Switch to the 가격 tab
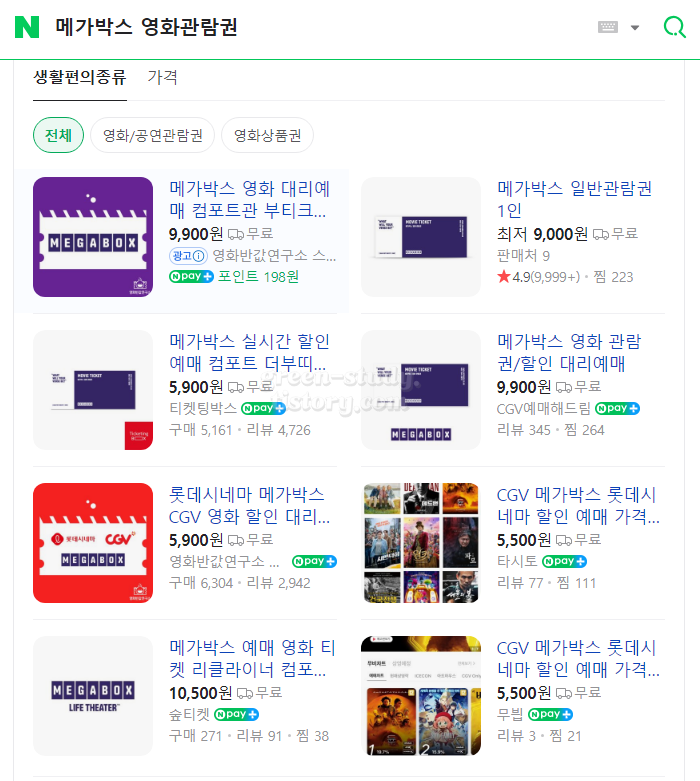 162,77
